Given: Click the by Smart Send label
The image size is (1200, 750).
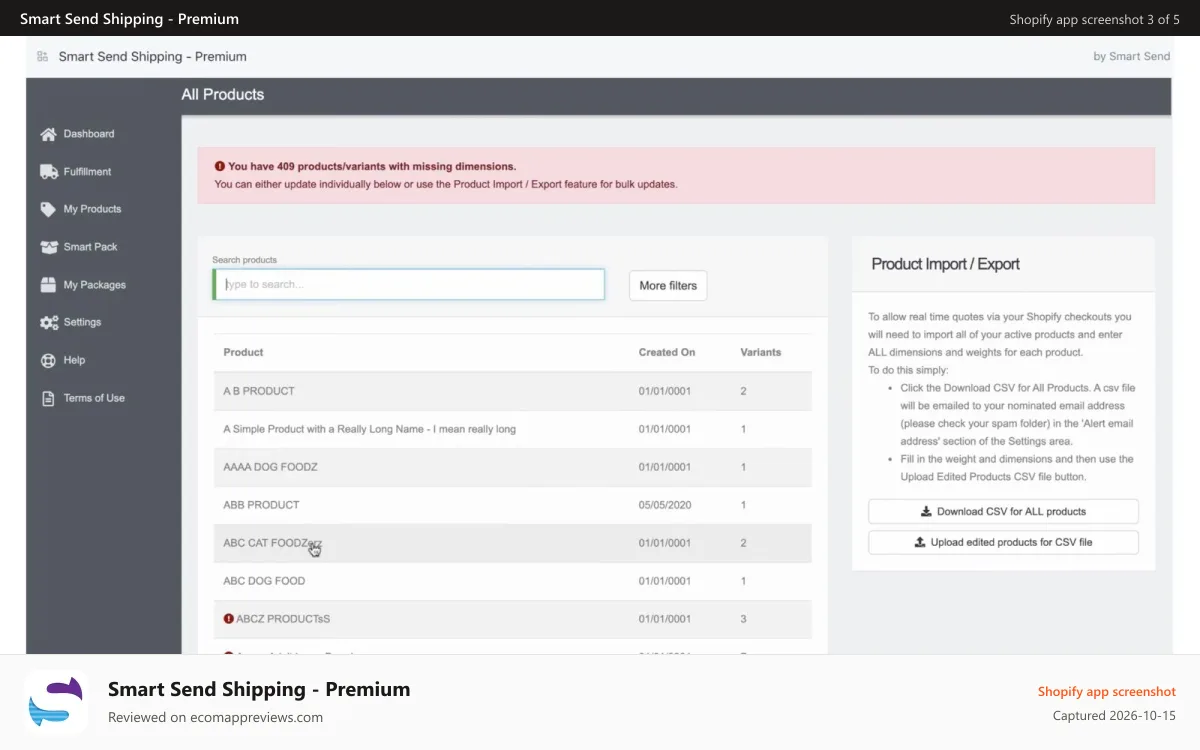Looking at the screenshot, I should coord(1131,57).
